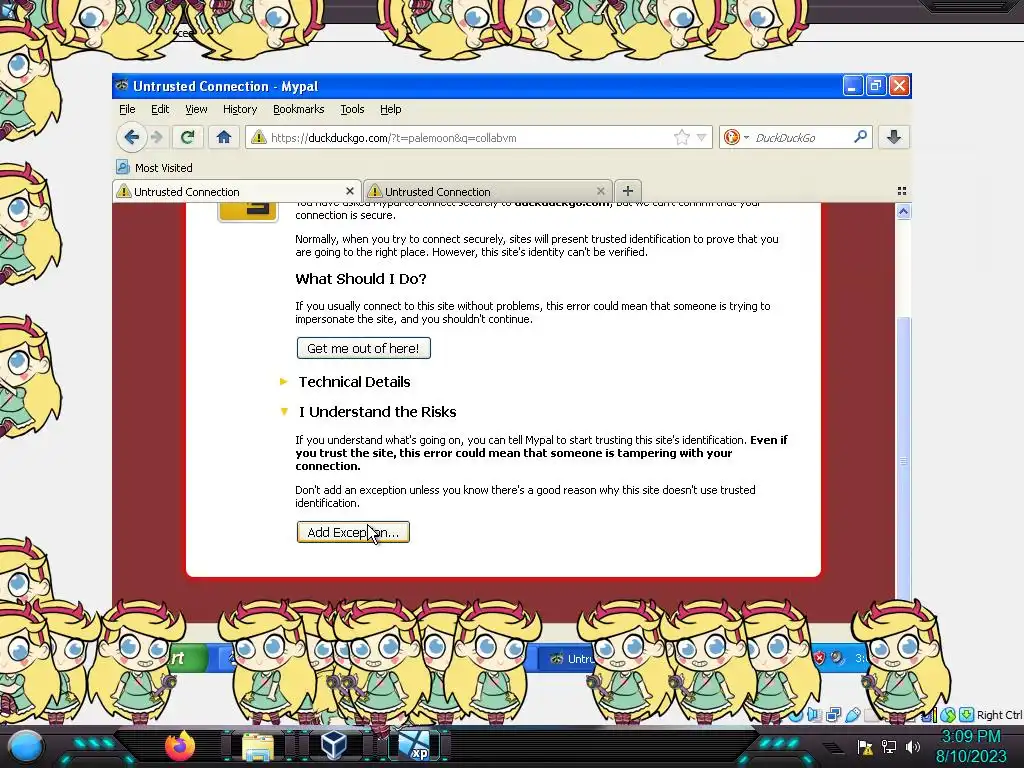Click the tab groups grid icon
The image size is (1024, 768).
coord(902,191)
